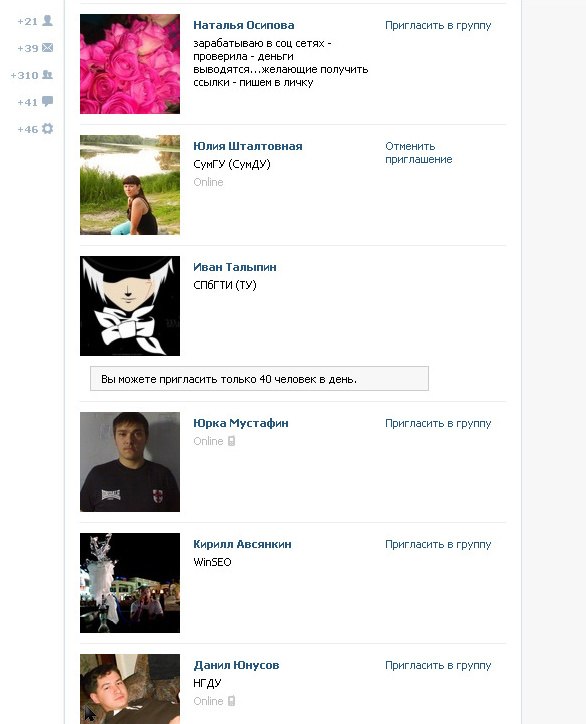Open Наталья Осипова's profile name link
This screenshot has height=724, width=586.
tap(243, 25)
